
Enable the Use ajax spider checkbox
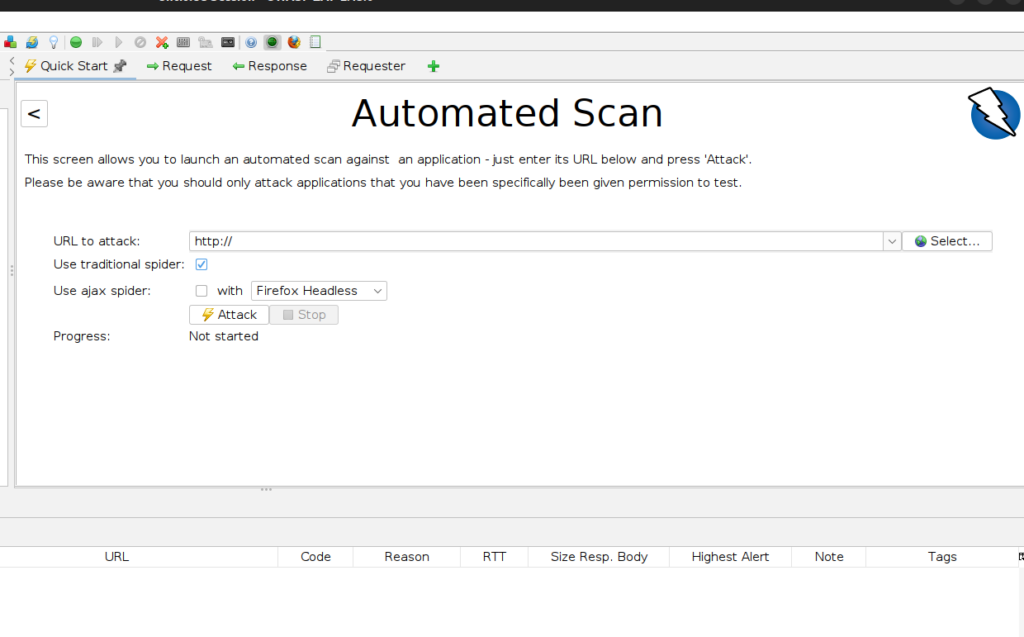pos(201,291)
